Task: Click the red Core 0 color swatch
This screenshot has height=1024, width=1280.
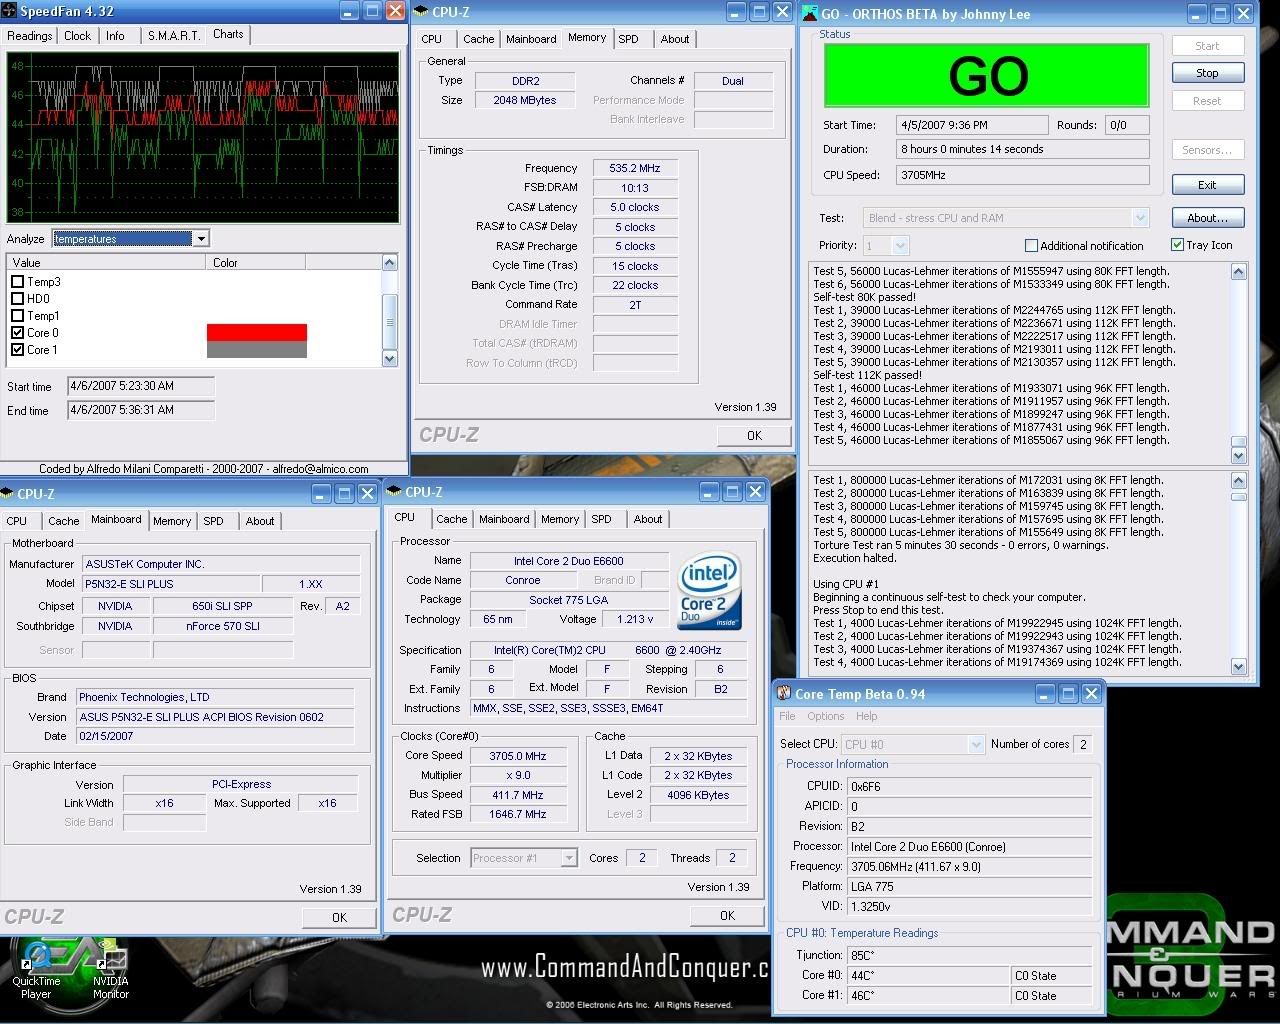Action: point(256,332)
